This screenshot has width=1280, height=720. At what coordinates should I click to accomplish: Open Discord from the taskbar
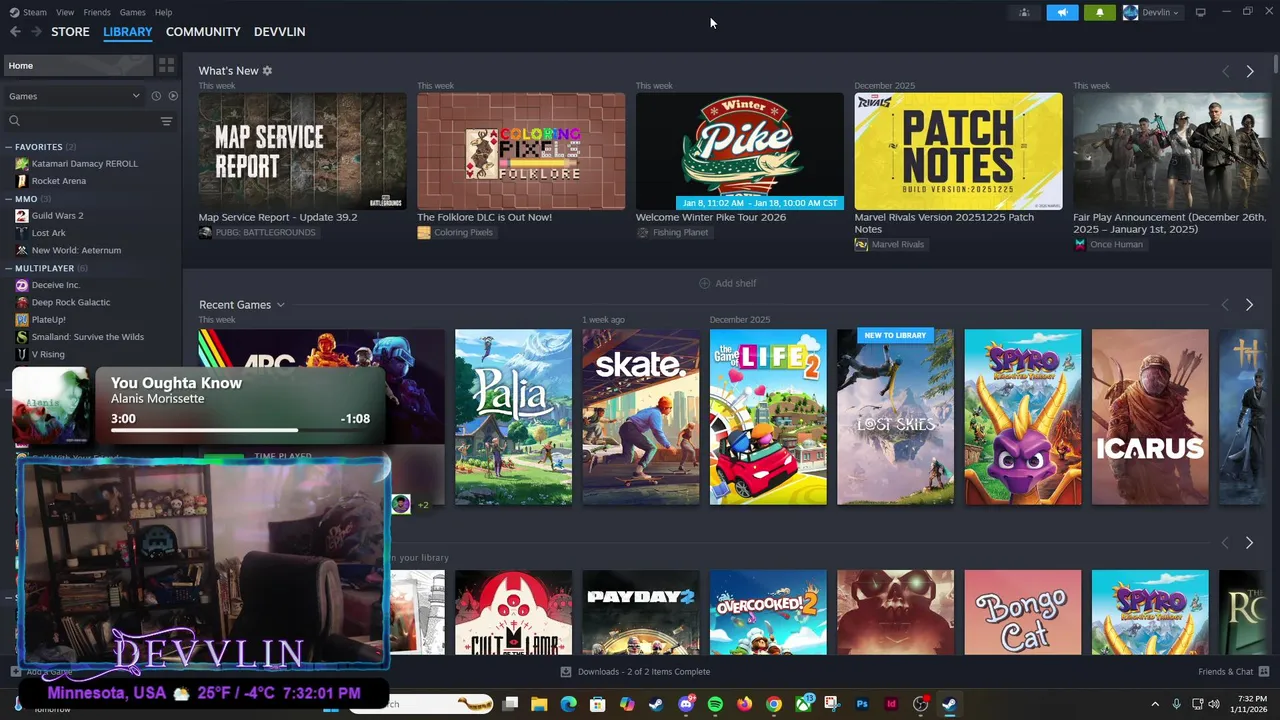pyautogui.click(x=686, y=705)
